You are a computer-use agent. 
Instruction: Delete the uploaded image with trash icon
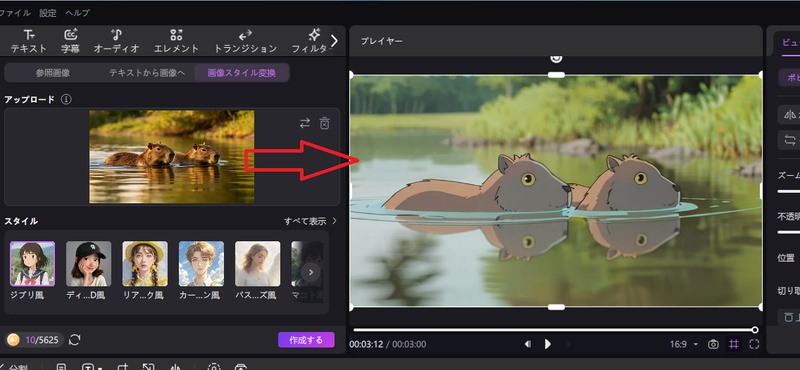click(x=324, y=123)
